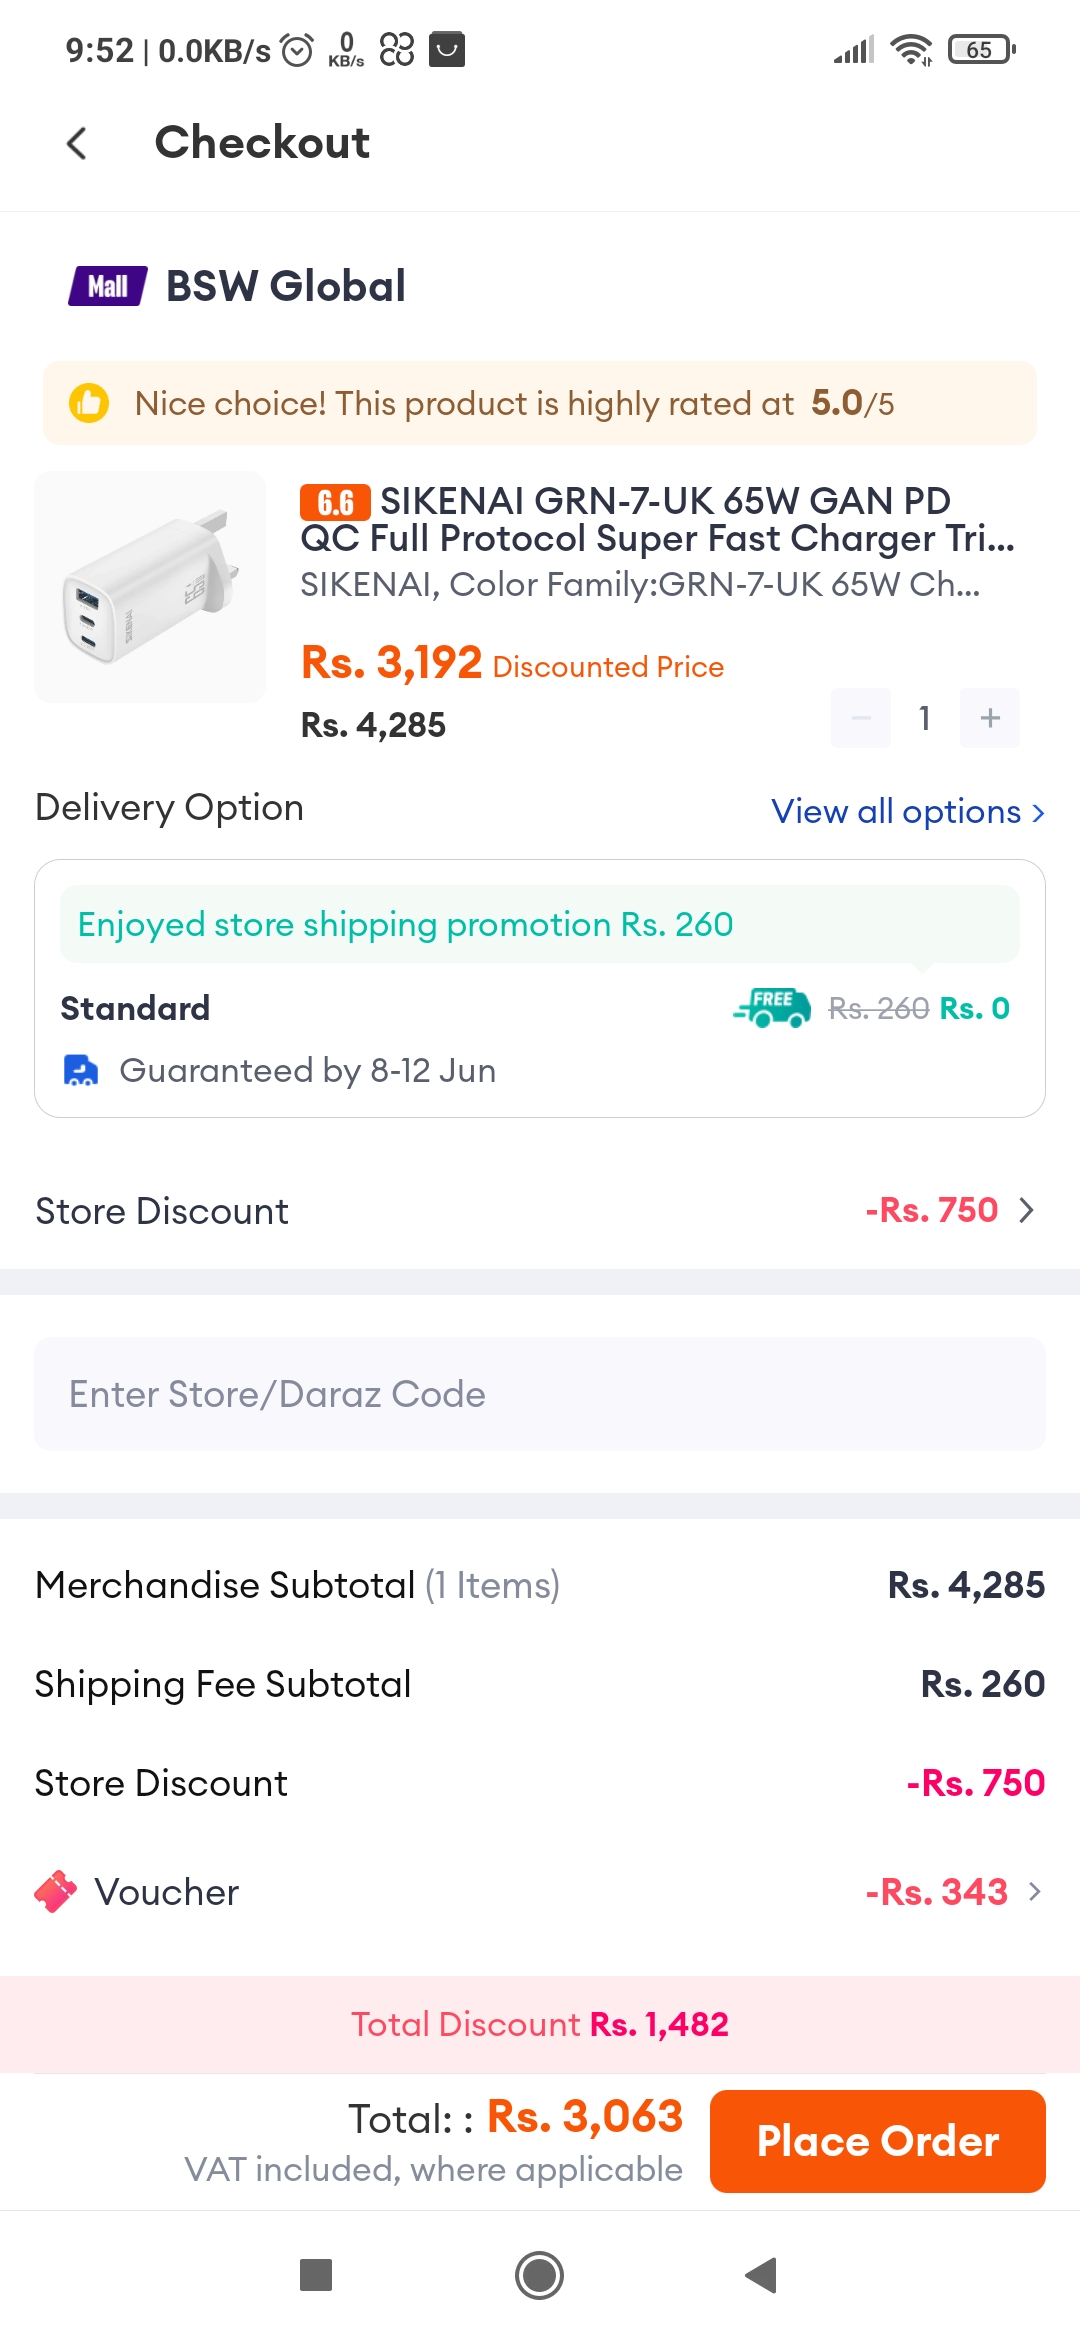1080x2340 pixels.
Task: Tap the purple Mall badge icon
Action: [108, 286]
